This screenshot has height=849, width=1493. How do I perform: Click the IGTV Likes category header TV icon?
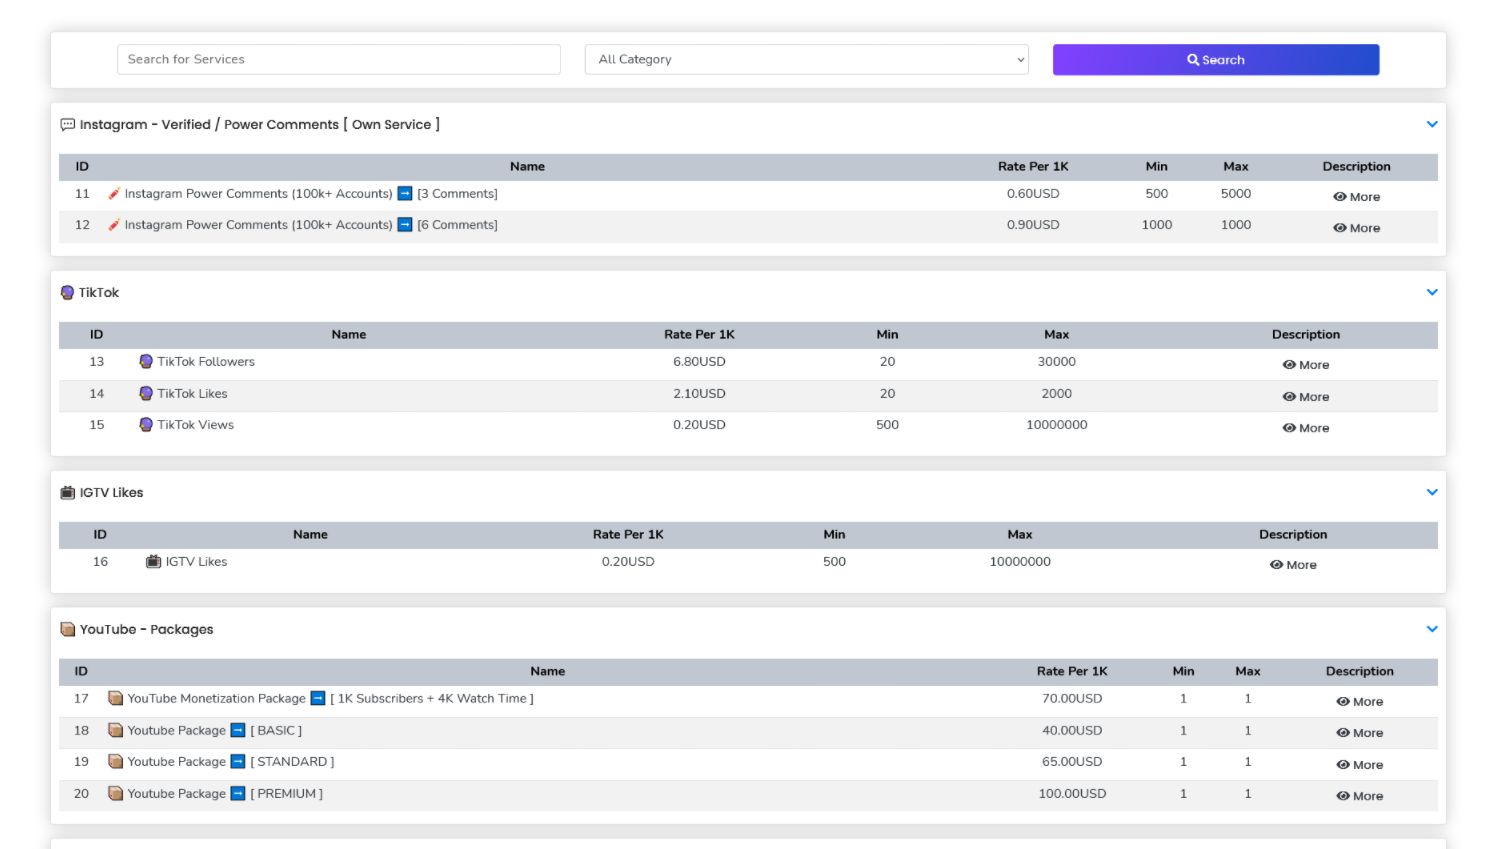click(68, 493)
